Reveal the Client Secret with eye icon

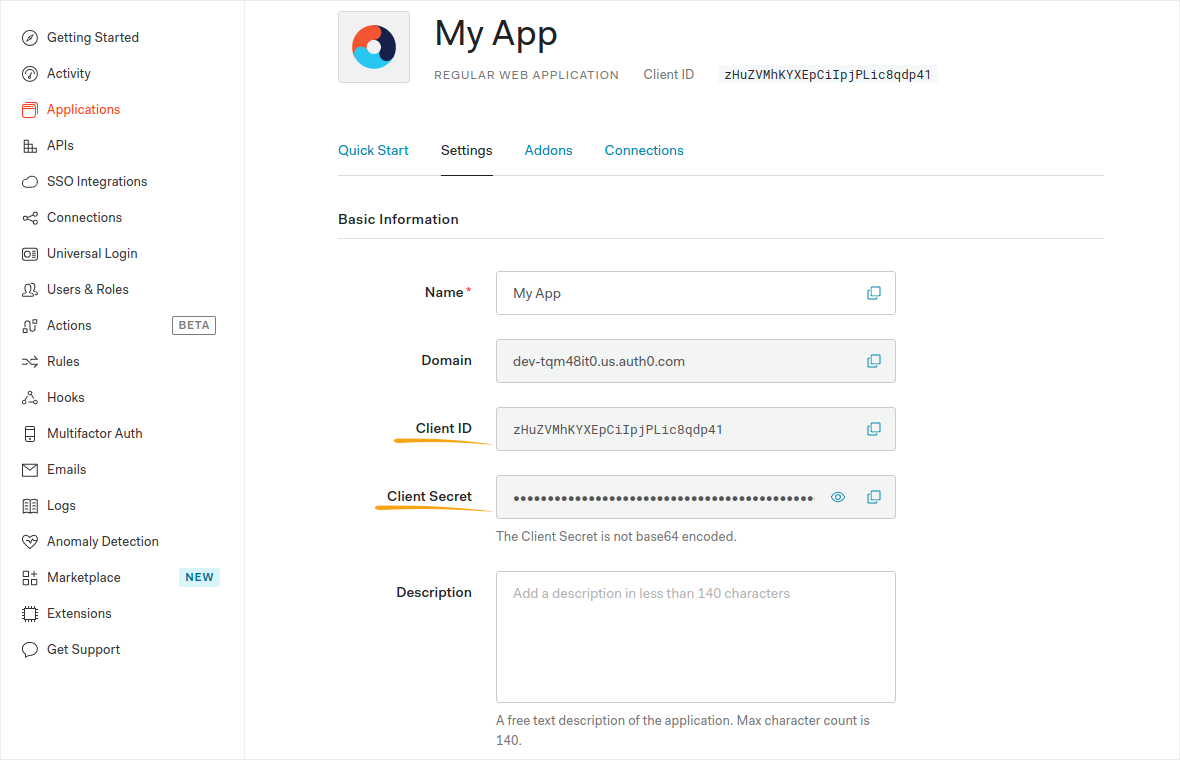[x=839, y=497]
